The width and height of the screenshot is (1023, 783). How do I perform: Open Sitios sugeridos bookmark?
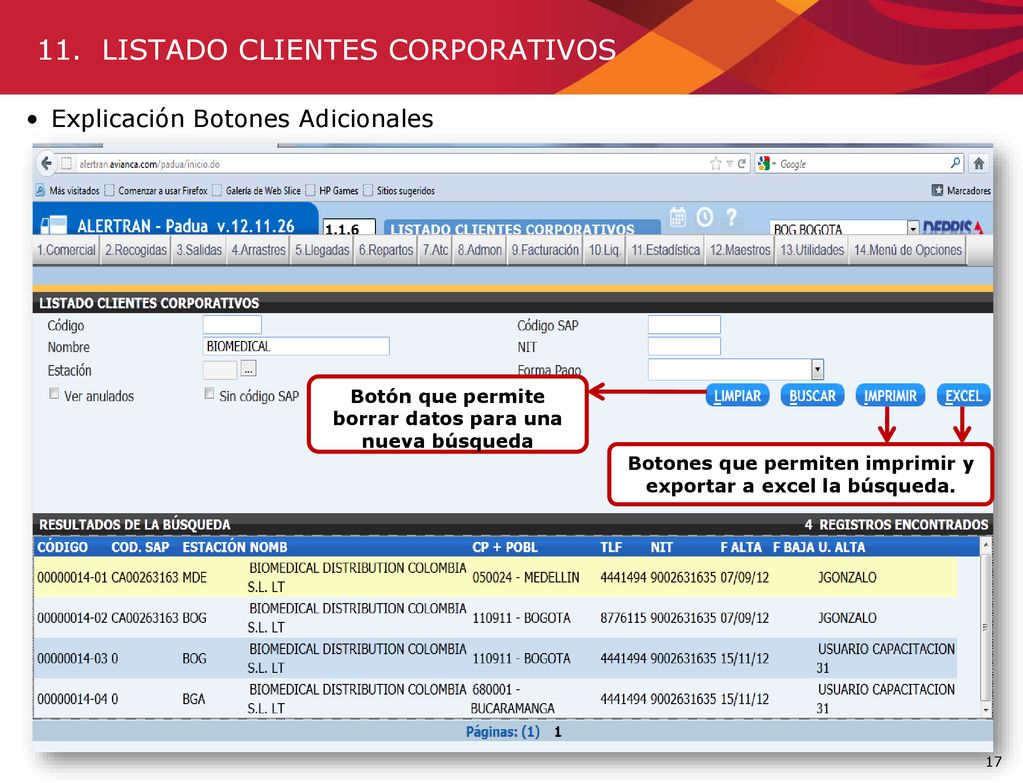tap(399, 191)
